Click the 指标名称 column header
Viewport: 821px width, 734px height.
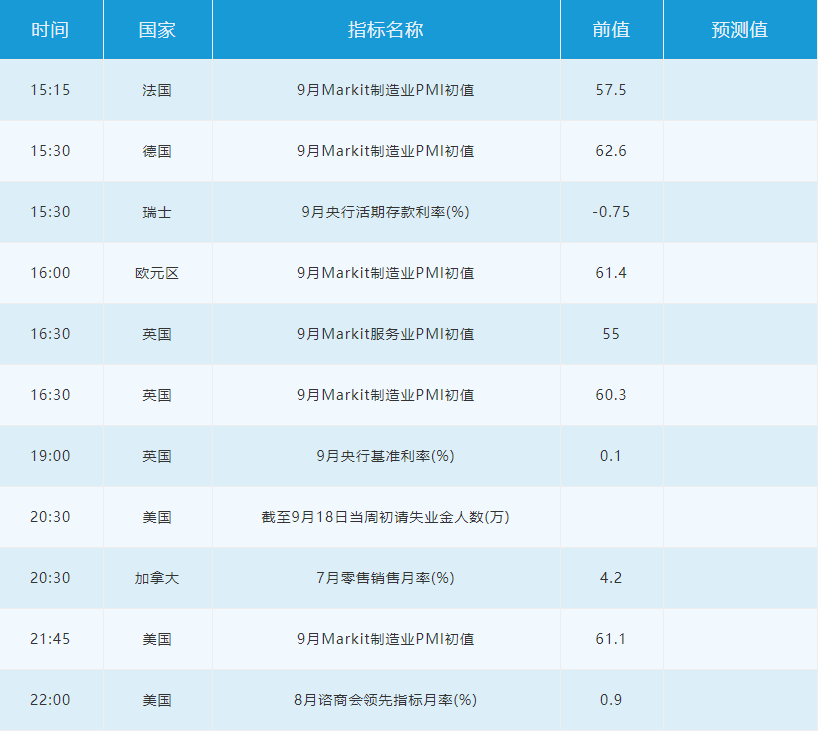pyautogui.click(x=386, y=30)
